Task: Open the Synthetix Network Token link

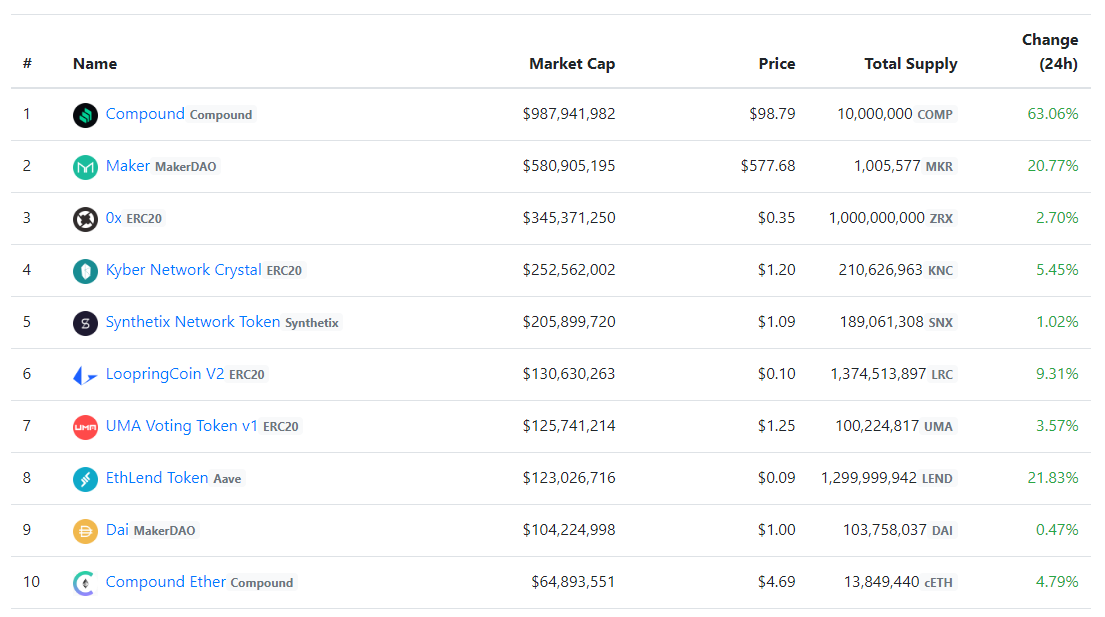Action: pyautogui.click(x=192, y=322)
